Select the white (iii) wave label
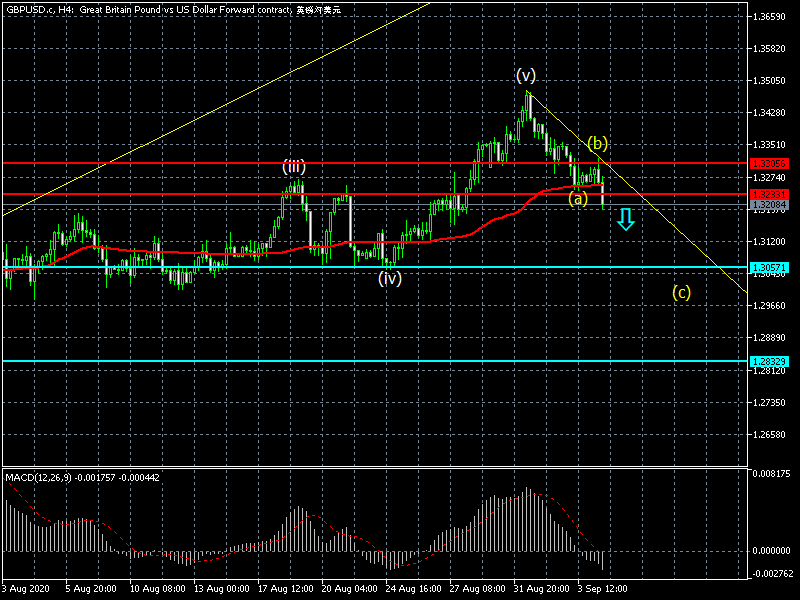The width and height of the screenshot is (800, 600). (293, 167)
